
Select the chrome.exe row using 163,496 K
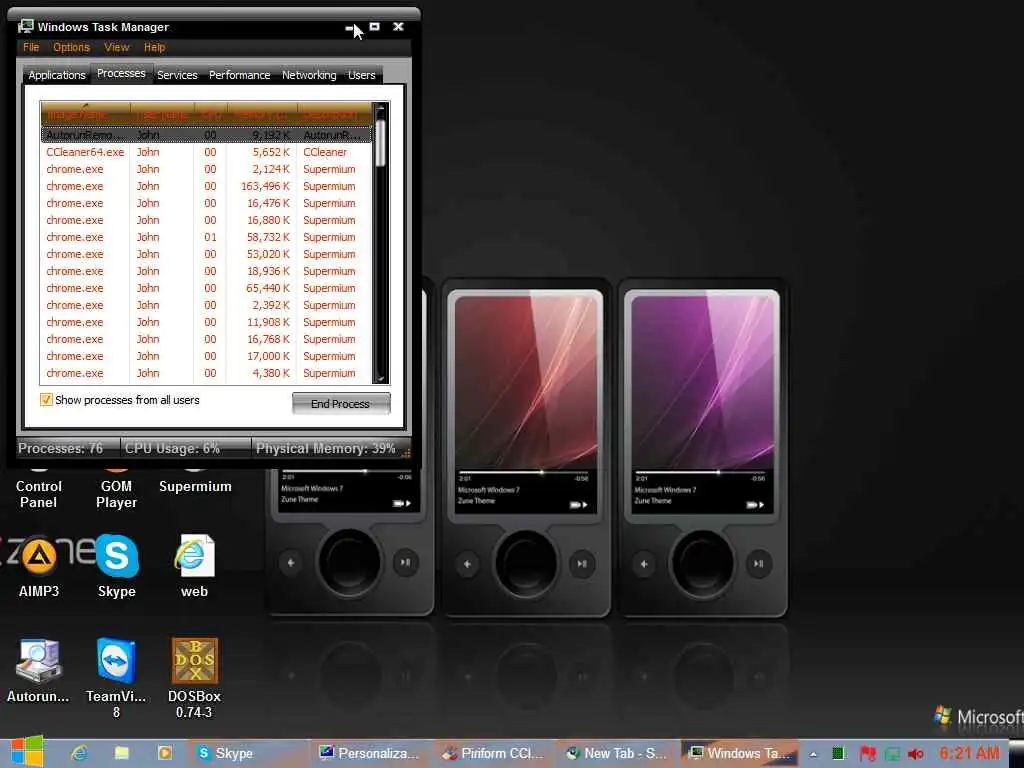coord(206,186)
